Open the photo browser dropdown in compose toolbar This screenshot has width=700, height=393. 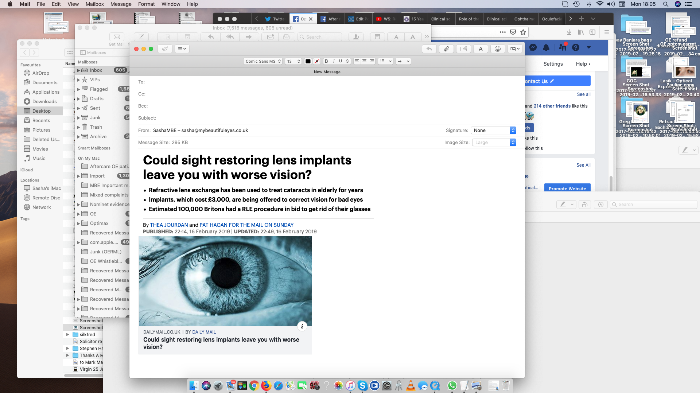(515, 49)
